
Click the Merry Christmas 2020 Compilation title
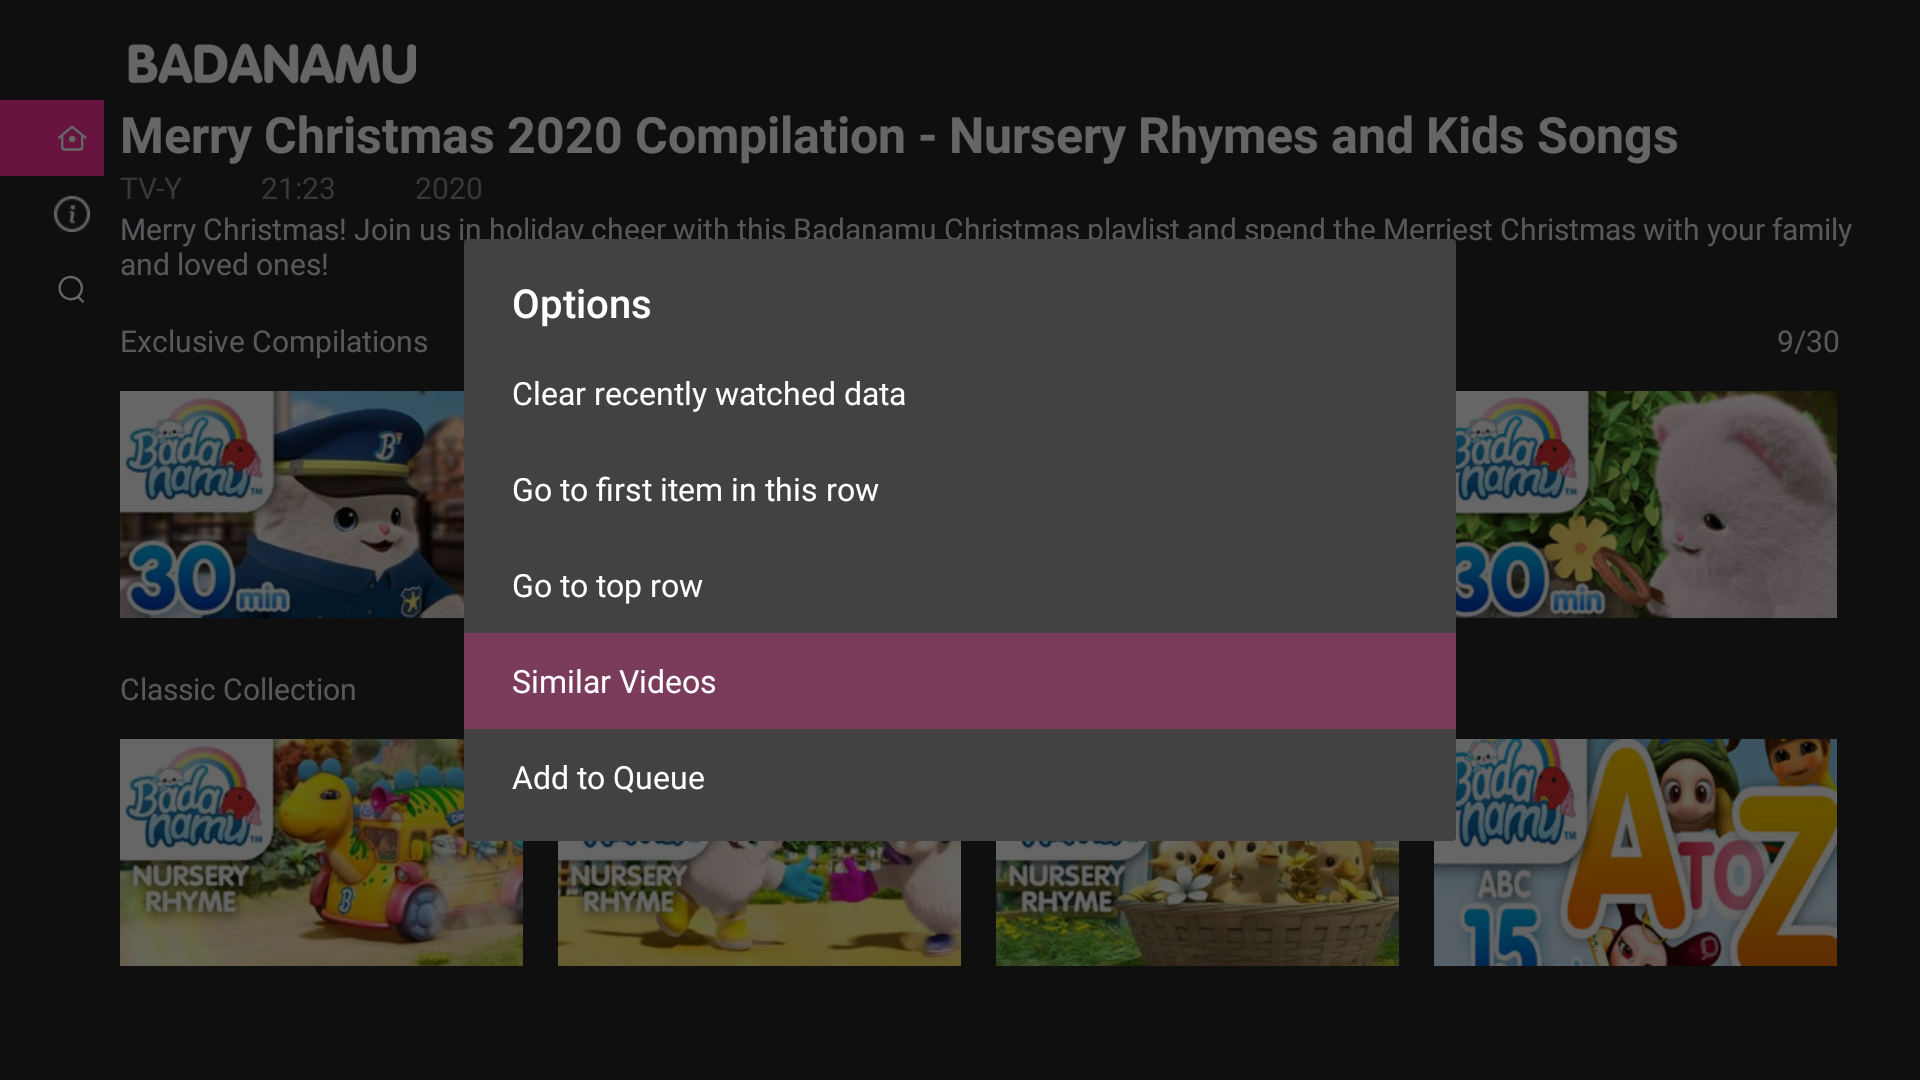899,137
